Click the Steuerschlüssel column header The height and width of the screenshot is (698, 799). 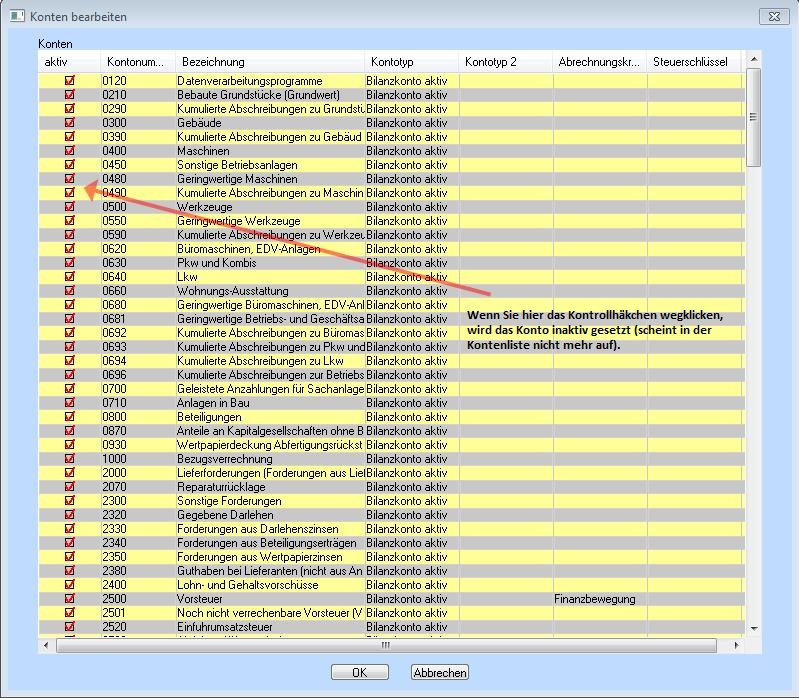[694, 62]
